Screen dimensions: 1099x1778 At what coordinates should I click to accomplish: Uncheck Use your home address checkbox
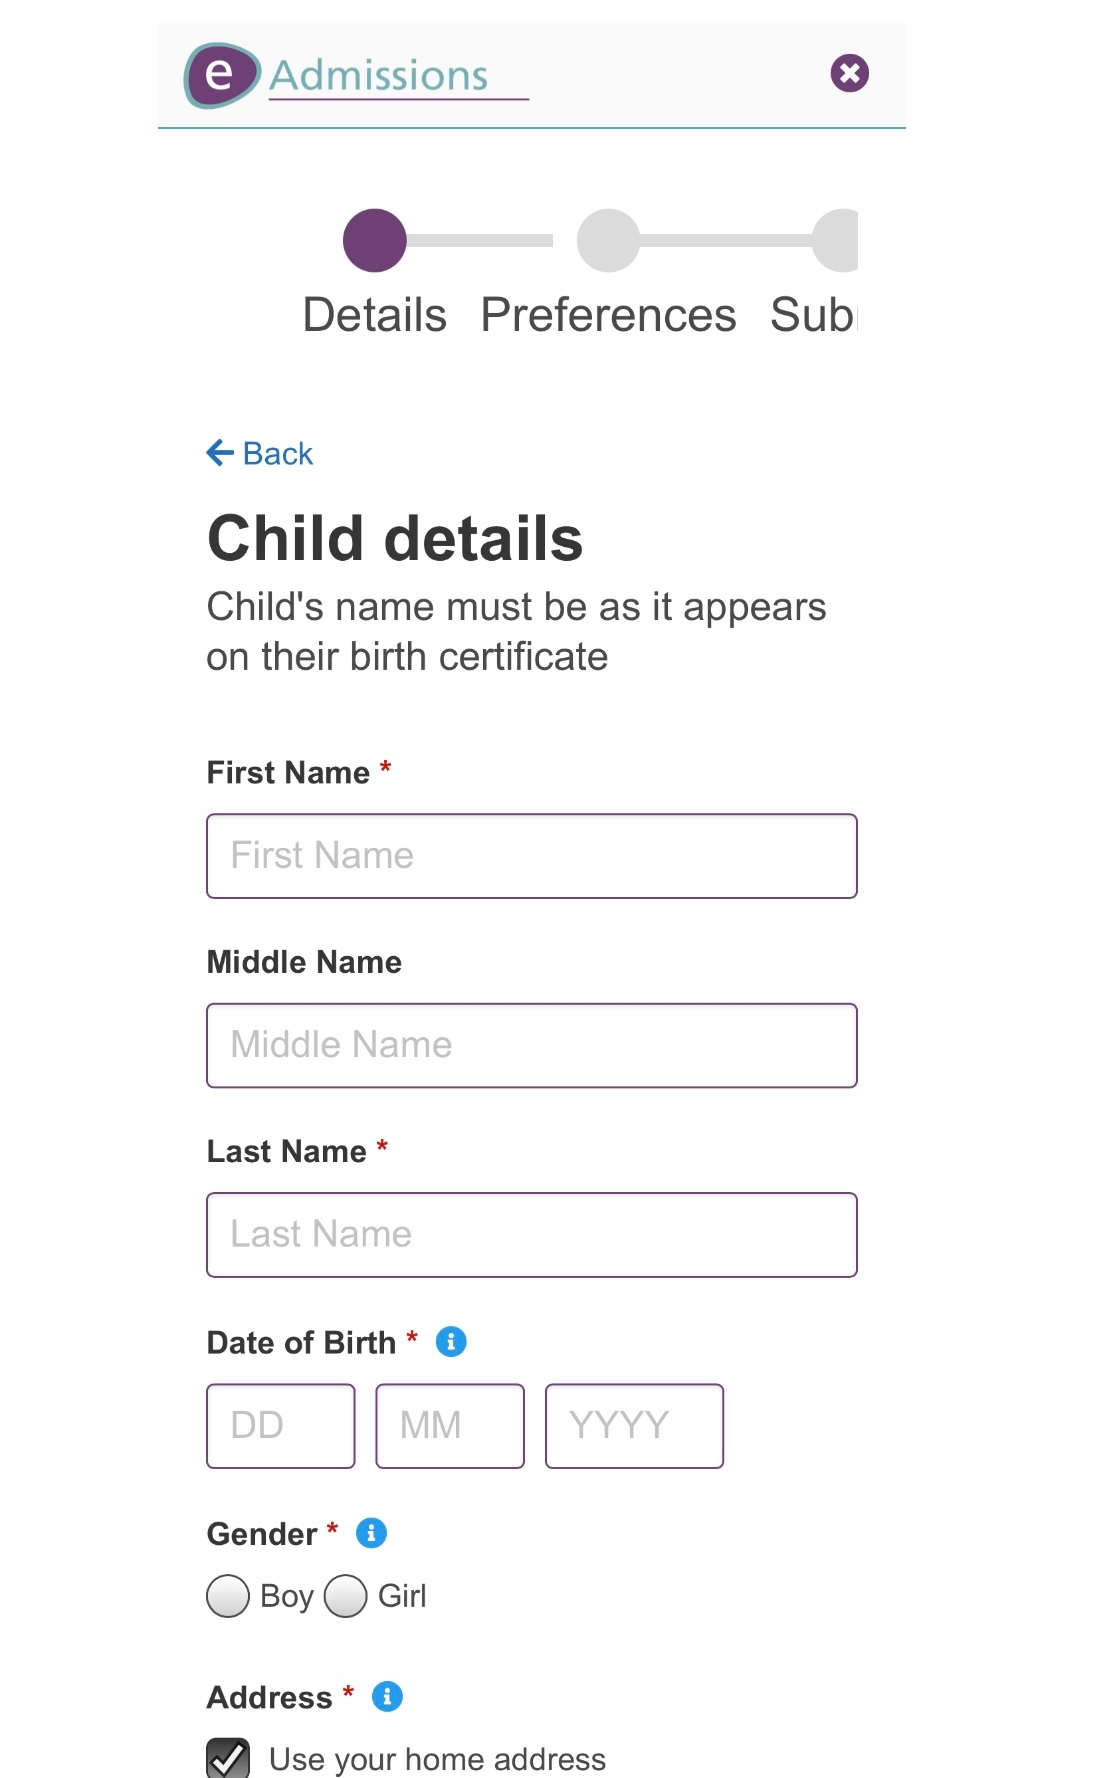click(x=228, y=1758)
